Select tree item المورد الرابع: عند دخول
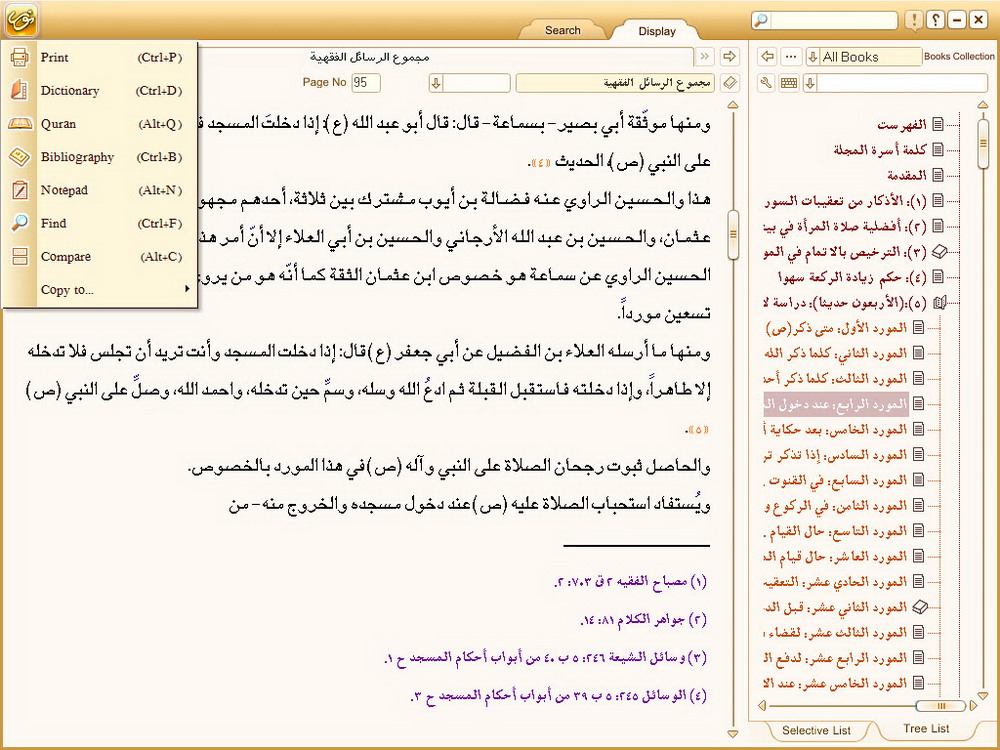 [x=836, y=404]
